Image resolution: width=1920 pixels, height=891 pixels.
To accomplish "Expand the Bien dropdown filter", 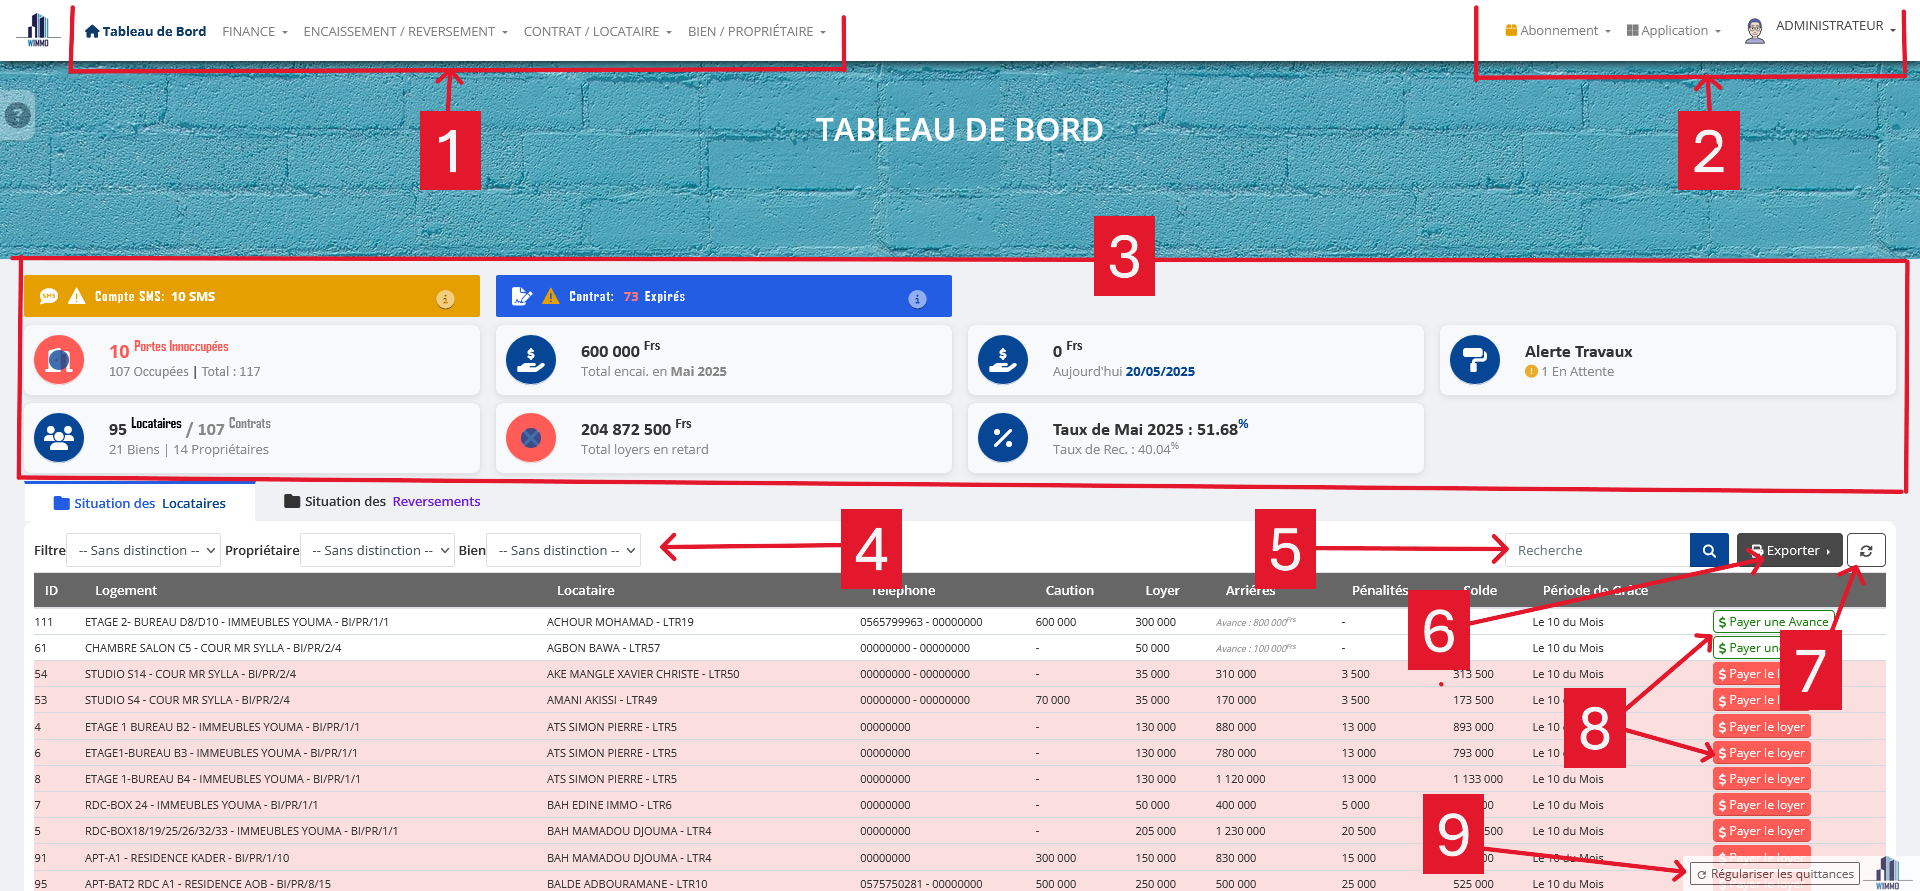I will pos(563,551).
